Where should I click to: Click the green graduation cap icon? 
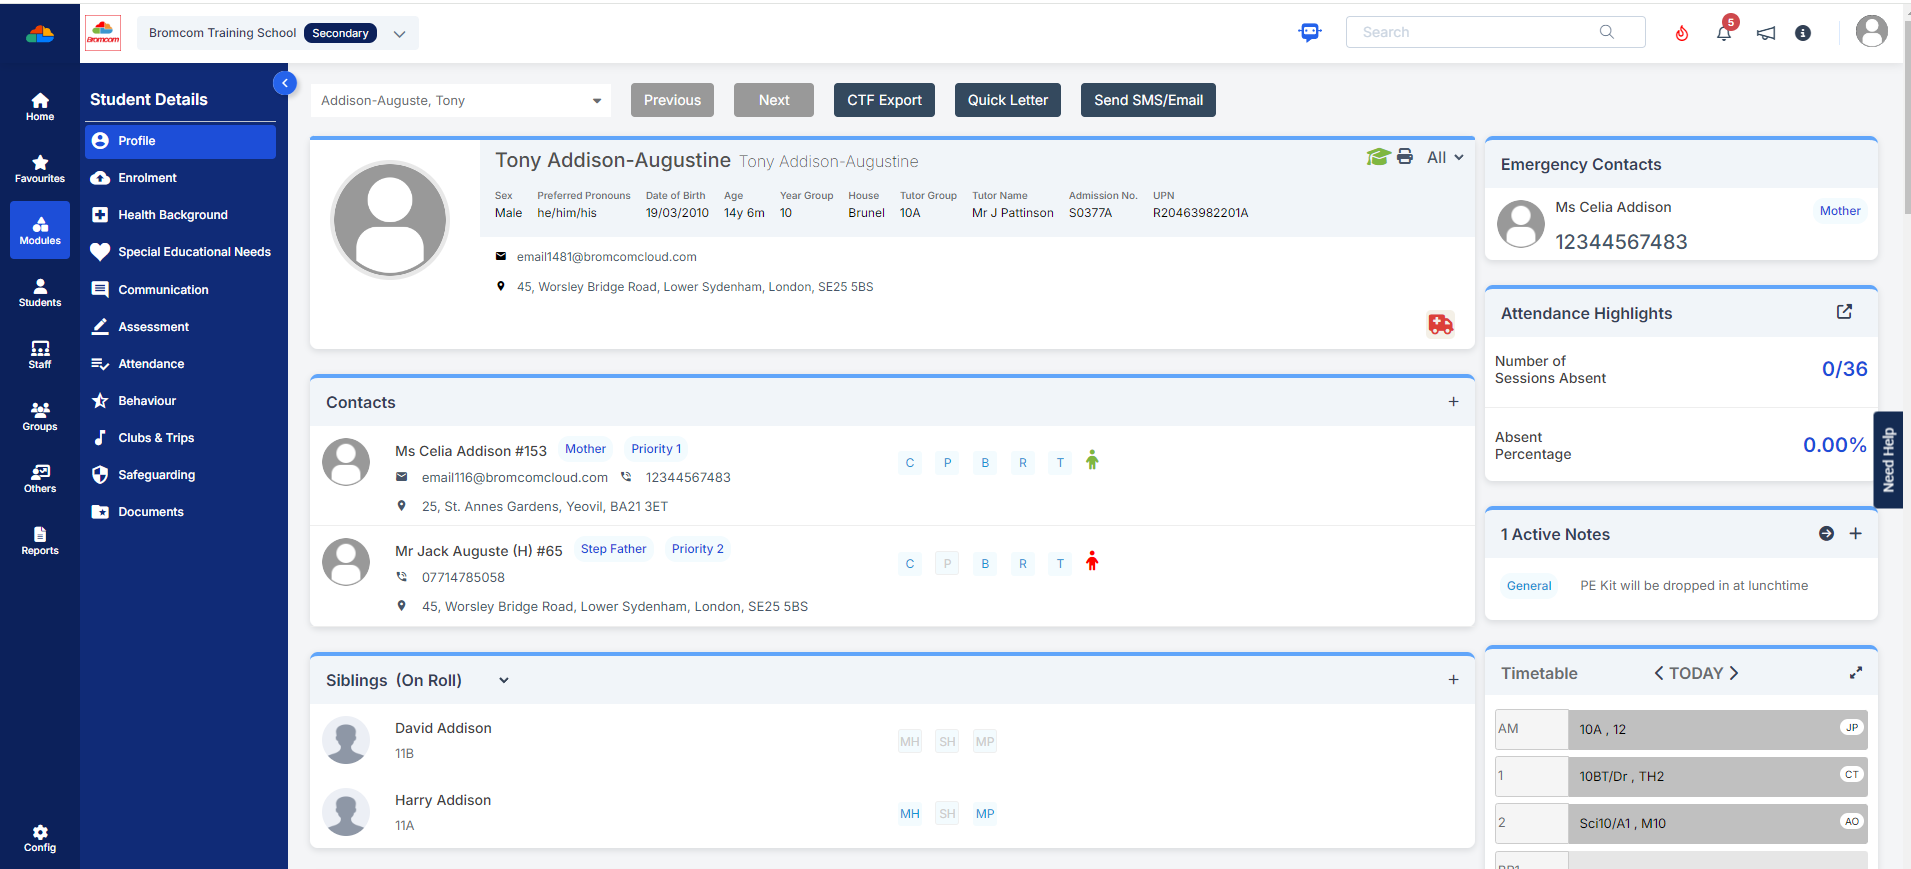coord(1378,157)
